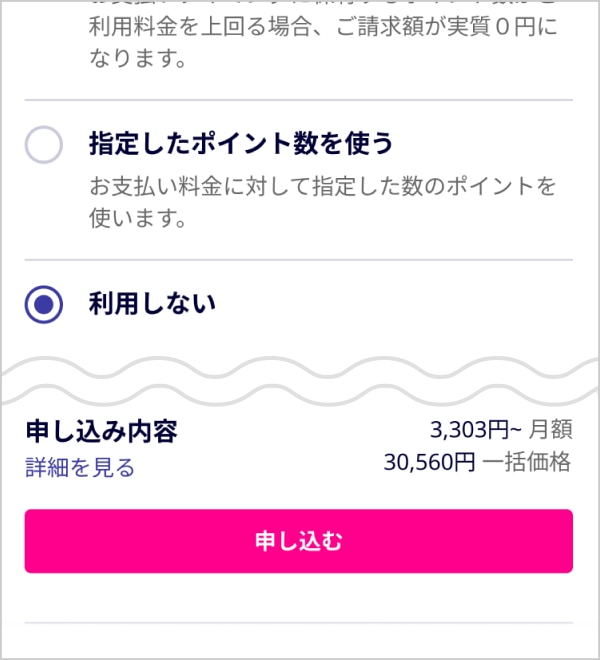Click the divider line above 指定したポイント数を使う
Viewport: 600px width, 660px height.
pyautogui.click(x=298, y=100)
